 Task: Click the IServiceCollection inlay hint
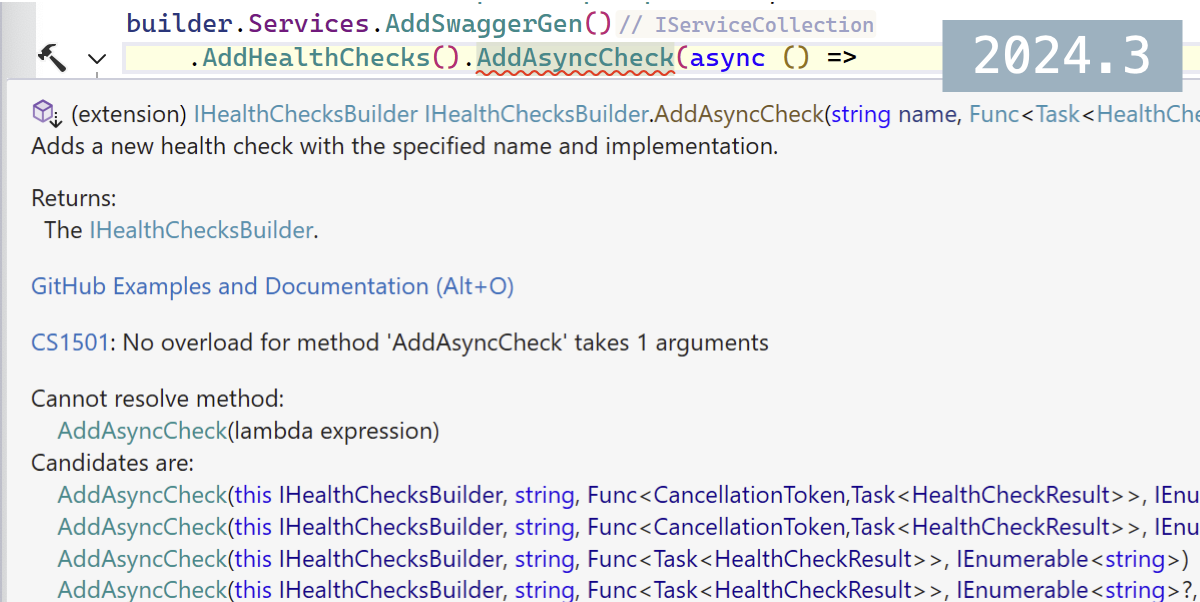pos(764,24)
